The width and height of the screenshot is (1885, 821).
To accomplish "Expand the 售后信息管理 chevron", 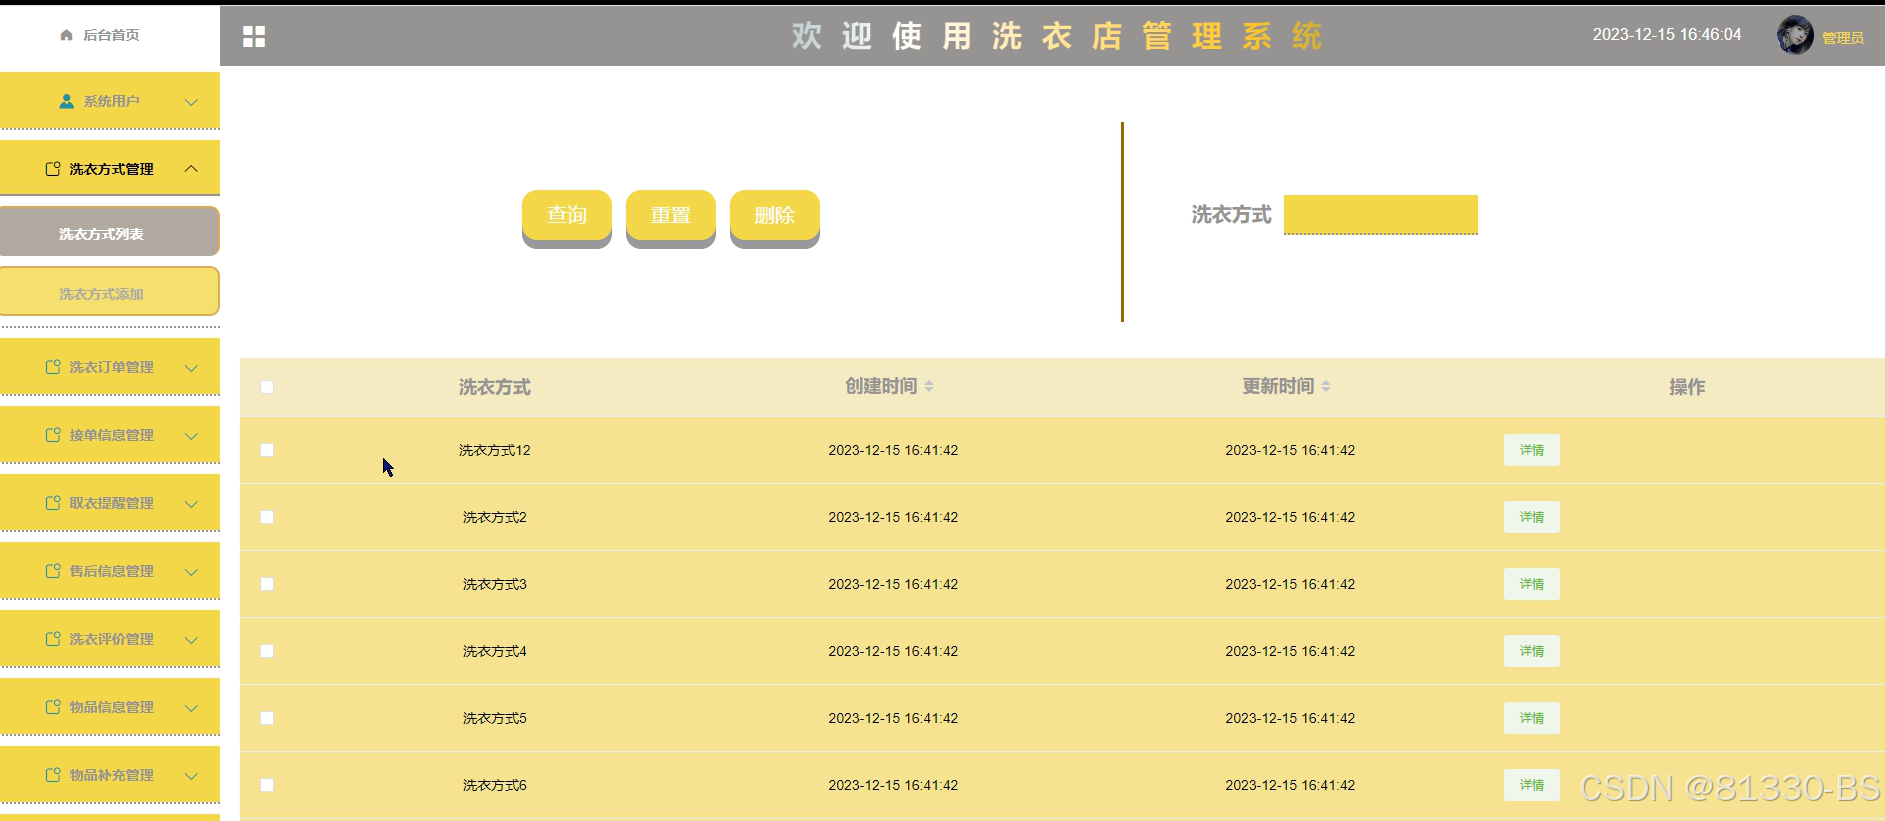I will [191, 572].
